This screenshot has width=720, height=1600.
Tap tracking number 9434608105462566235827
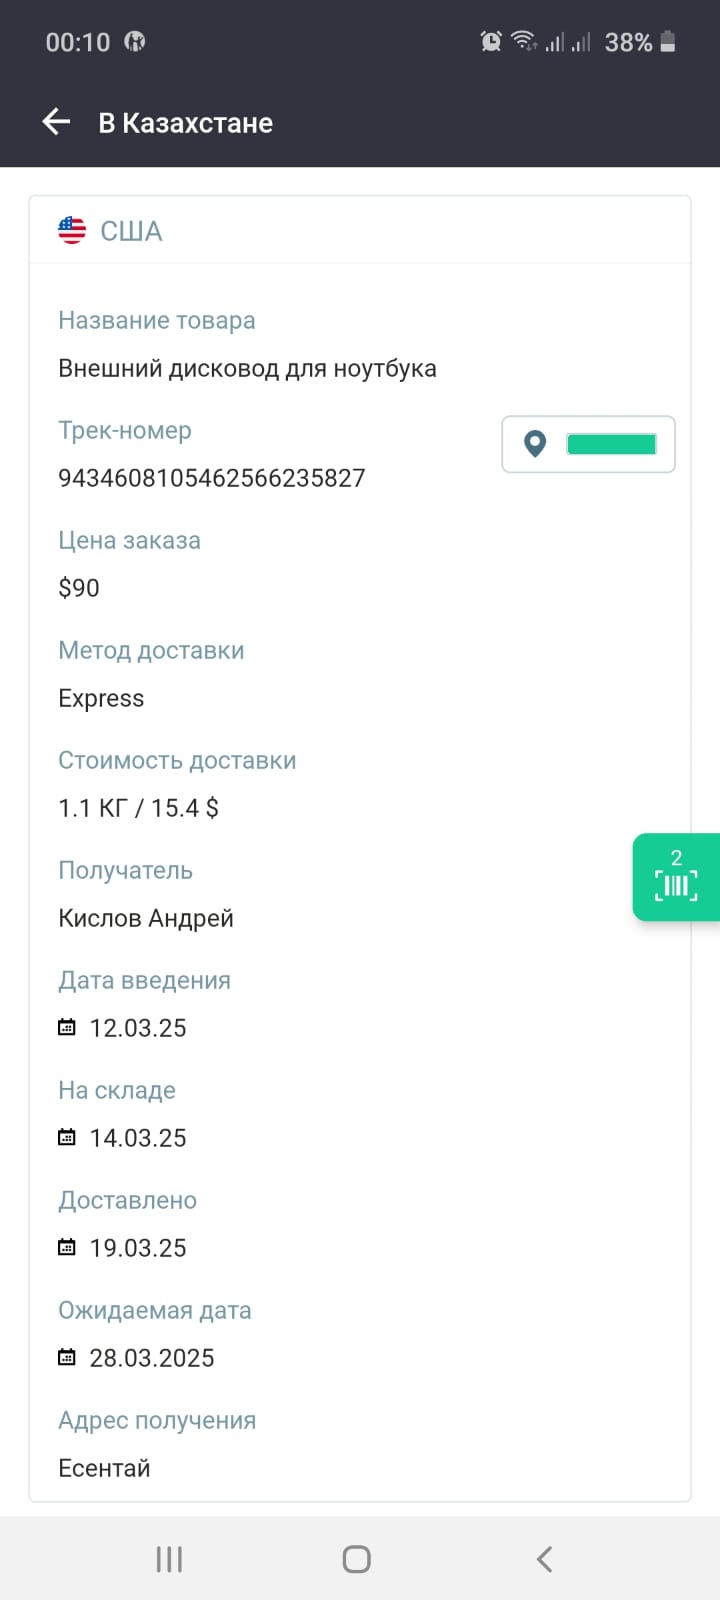coord(212,478)
